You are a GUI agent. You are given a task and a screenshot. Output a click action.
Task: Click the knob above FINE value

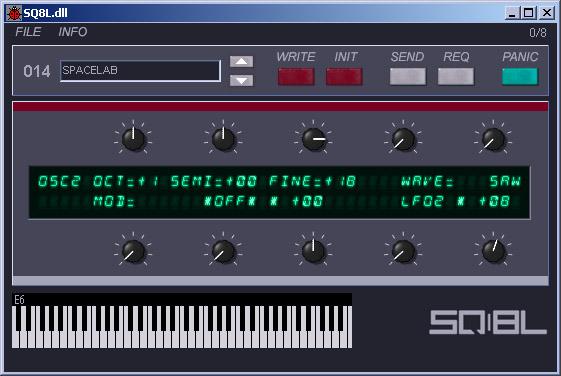click(x=313, y=139)
